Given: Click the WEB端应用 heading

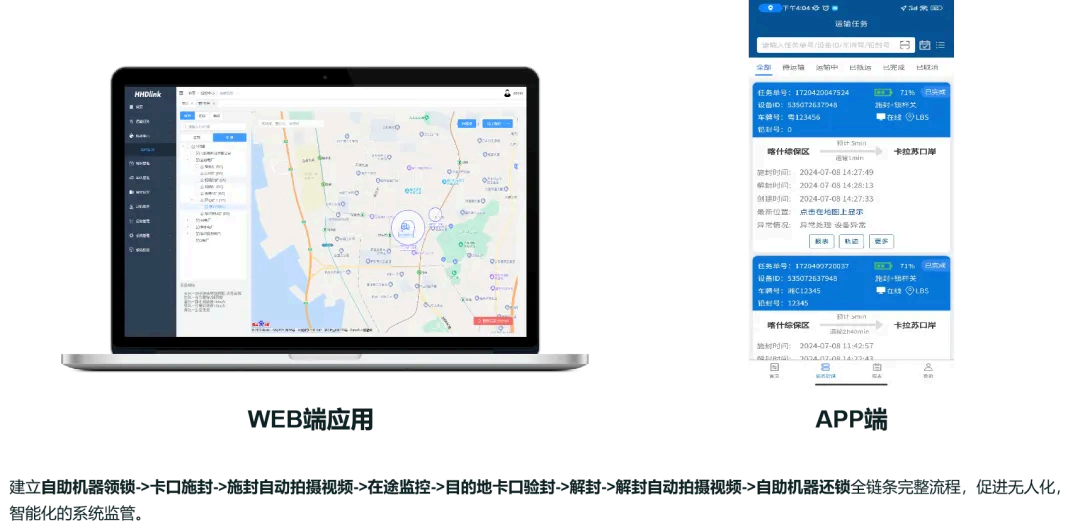Looking at the screenshot, I should click(x=311, y=419).
